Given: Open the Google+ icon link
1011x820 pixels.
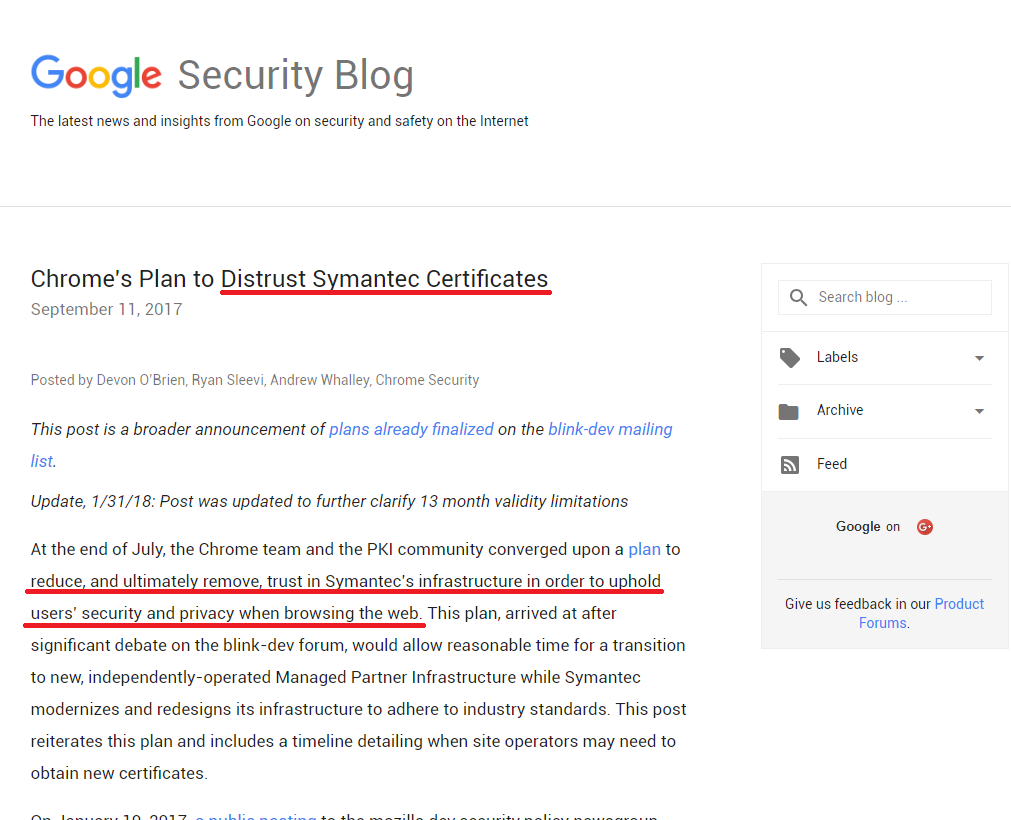Looking at the screenshot, I should click(925, 527).
